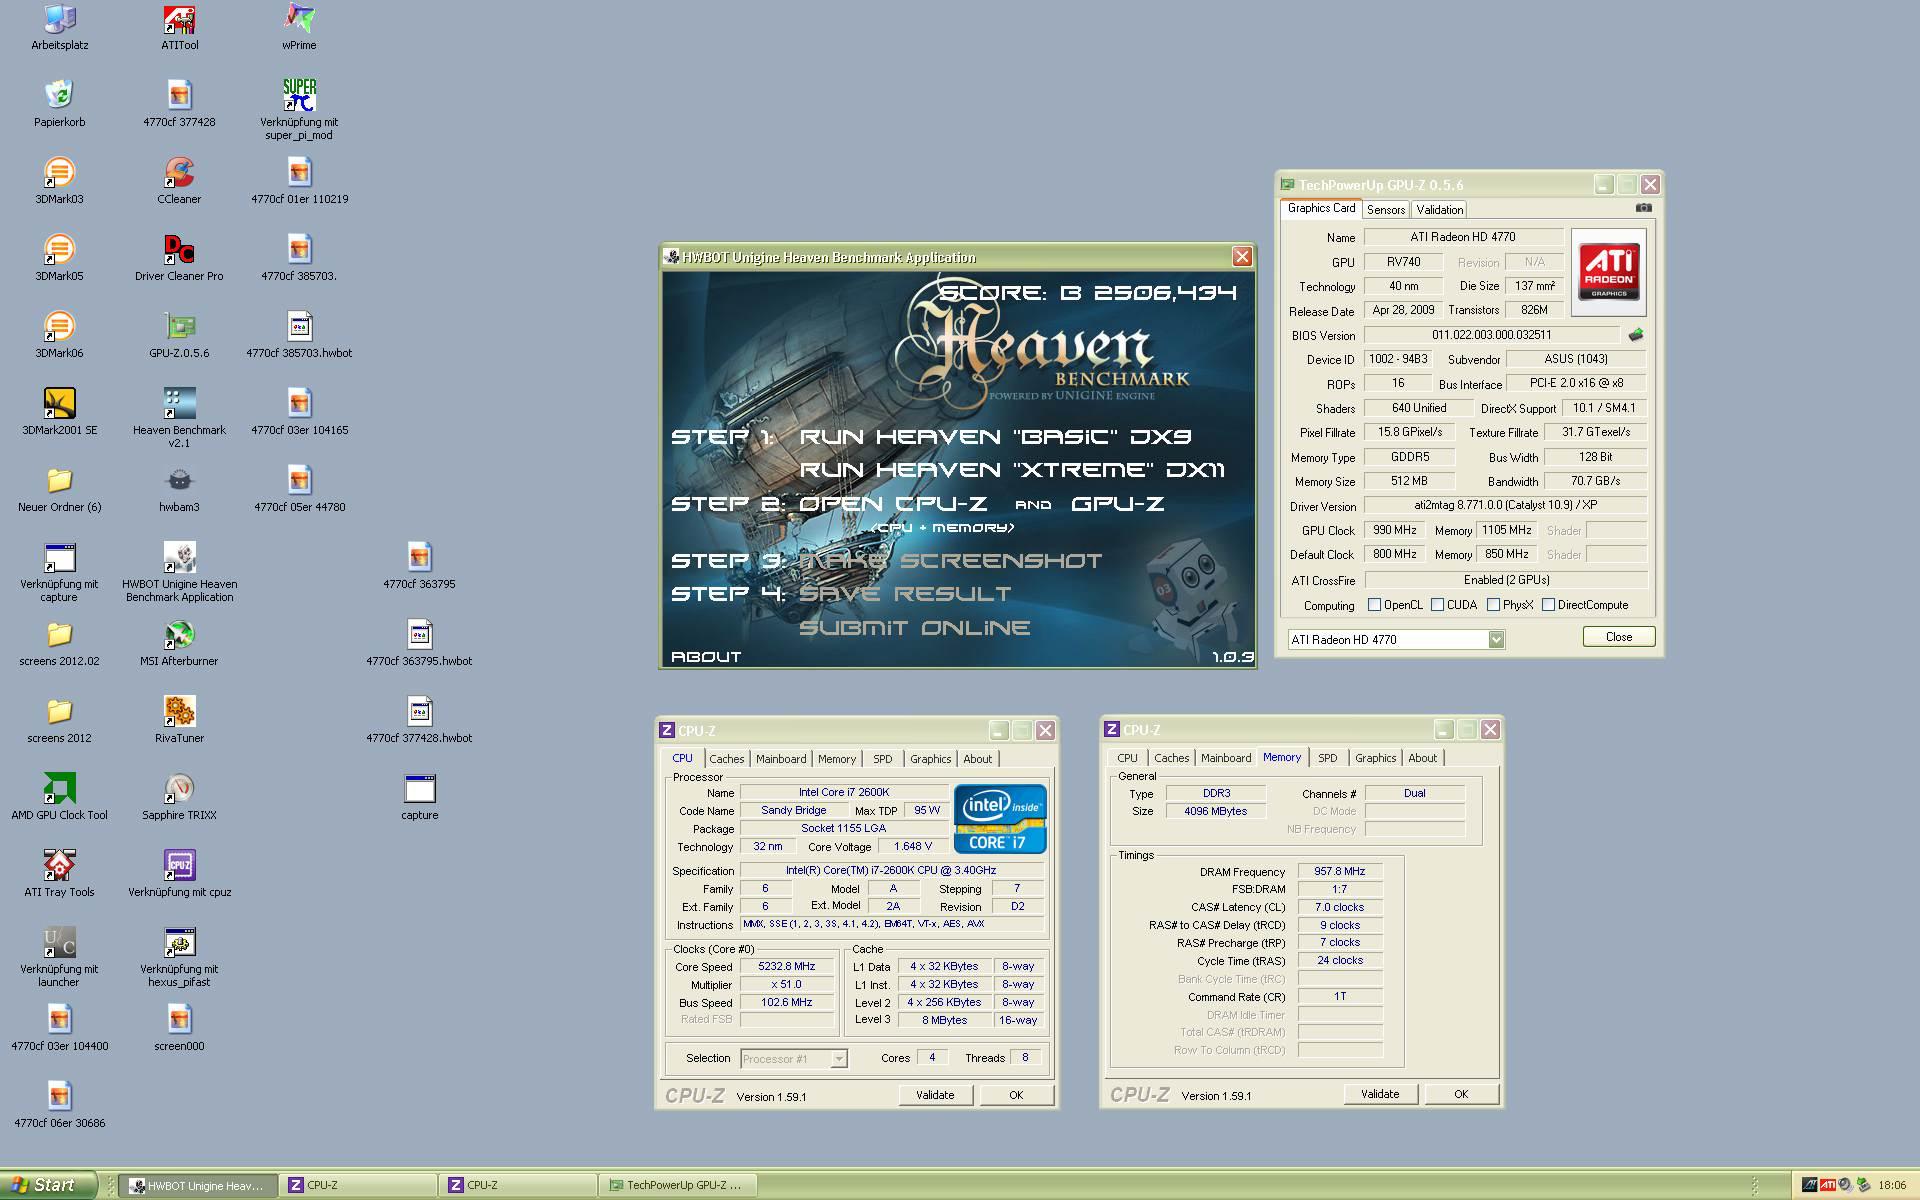Click the taskbar clock showing 18:06
The image size is (1920, 1200).
(x=1892, y=1185)
